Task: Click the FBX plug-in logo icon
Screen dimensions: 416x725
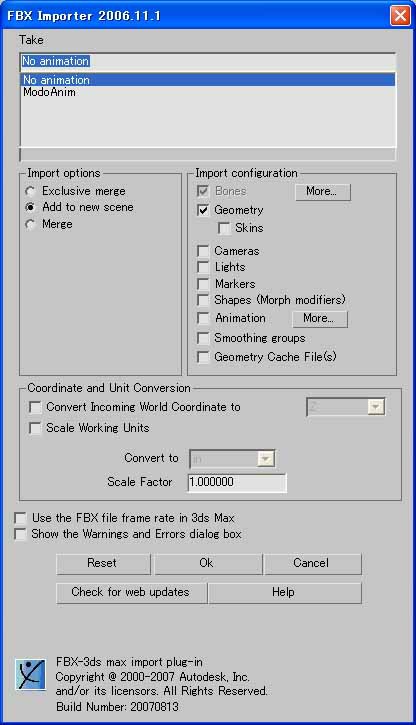Action: (x=31, y=675)
